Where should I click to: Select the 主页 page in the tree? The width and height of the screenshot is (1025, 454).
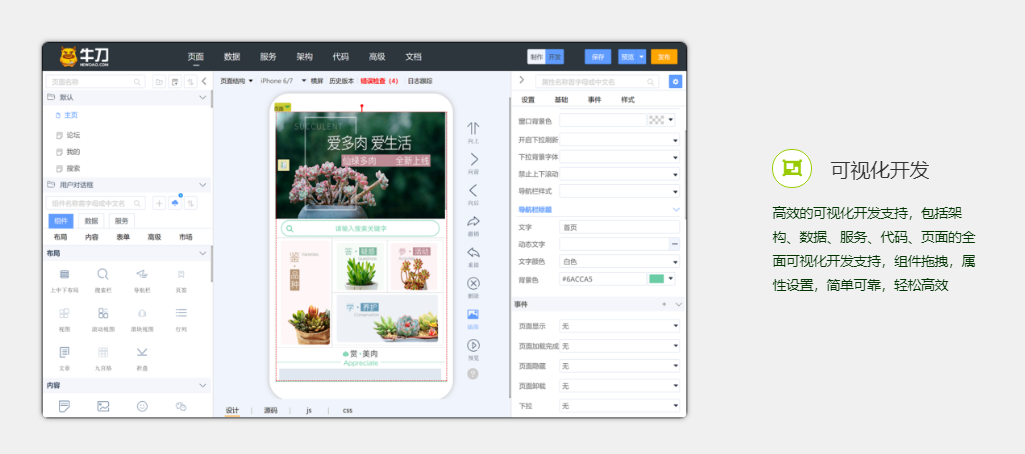[71, 115]
